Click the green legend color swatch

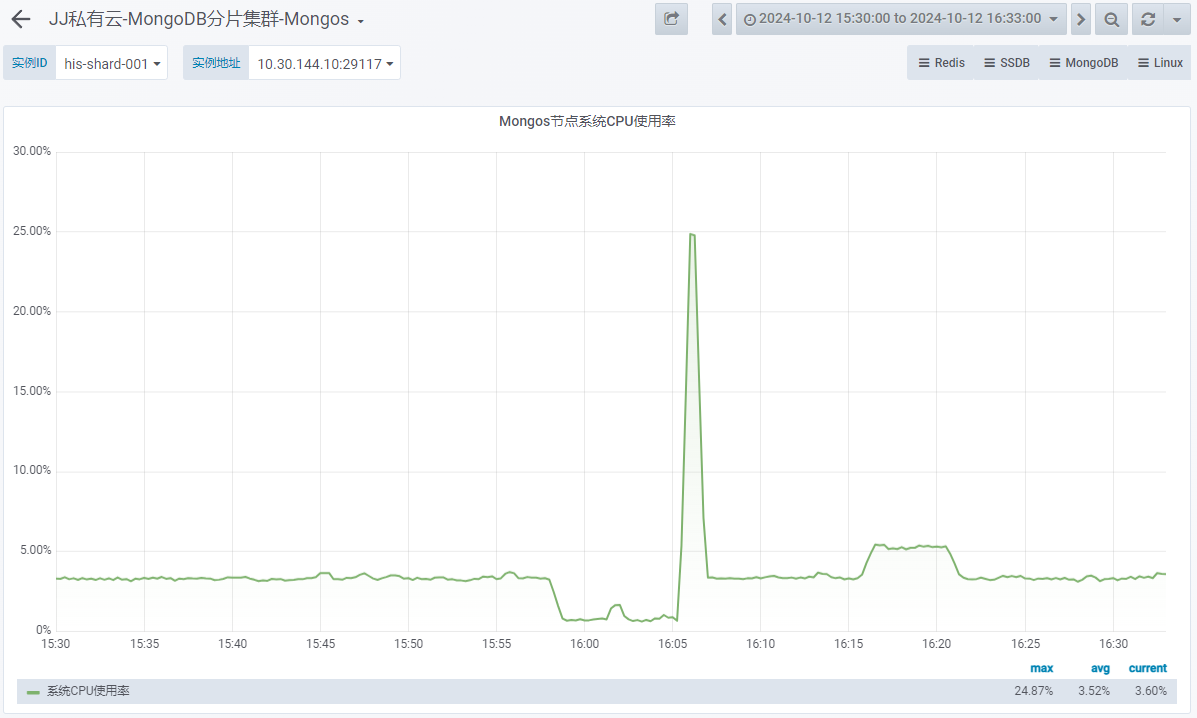pyautogui.click(x=33, y=692)
